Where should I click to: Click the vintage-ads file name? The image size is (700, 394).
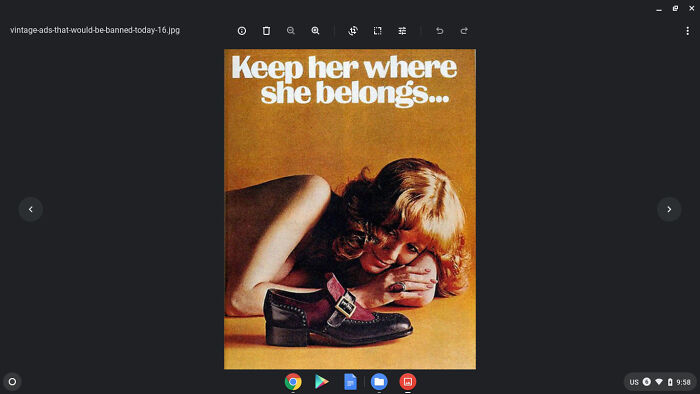pyautogui.click(x=95, y=30)
